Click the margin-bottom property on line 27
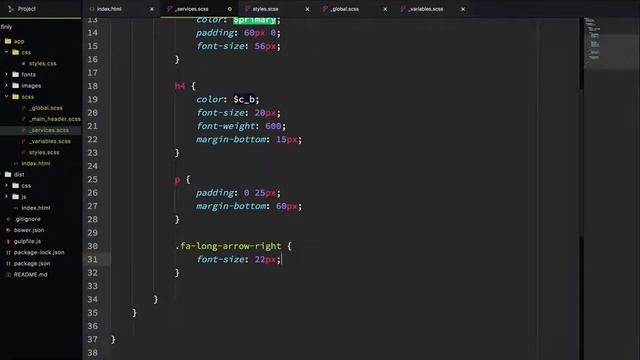The width and height of the screenshot is (640, 360). point(231,206)
